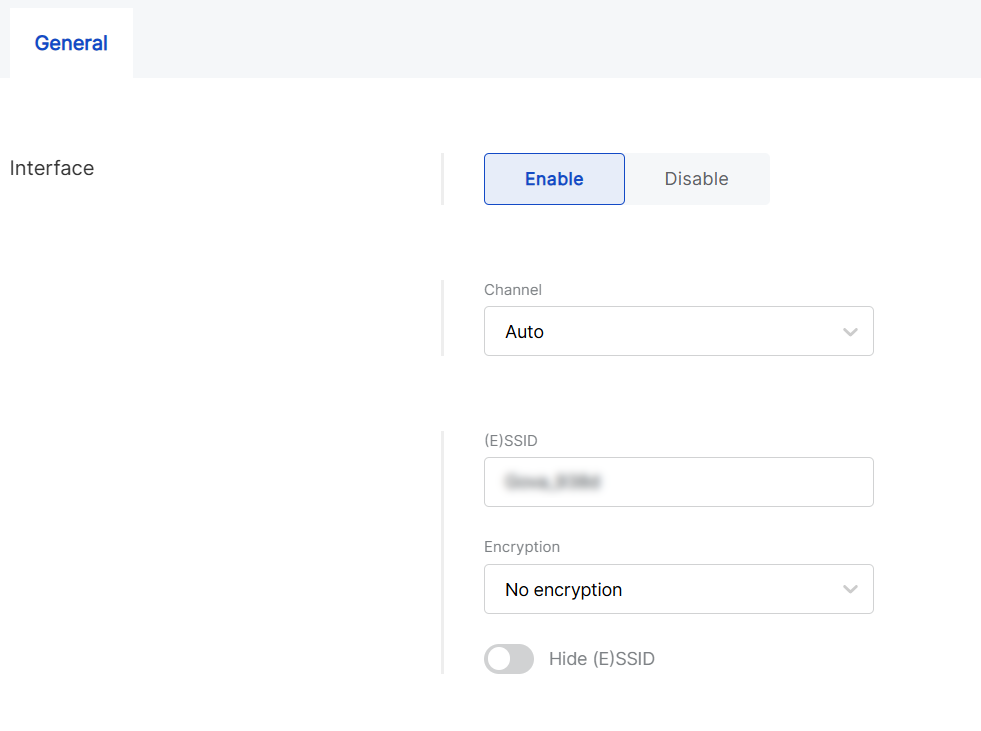Click the Encryption field label
Viewport: 981px width, 731px height.
[522, 547]
